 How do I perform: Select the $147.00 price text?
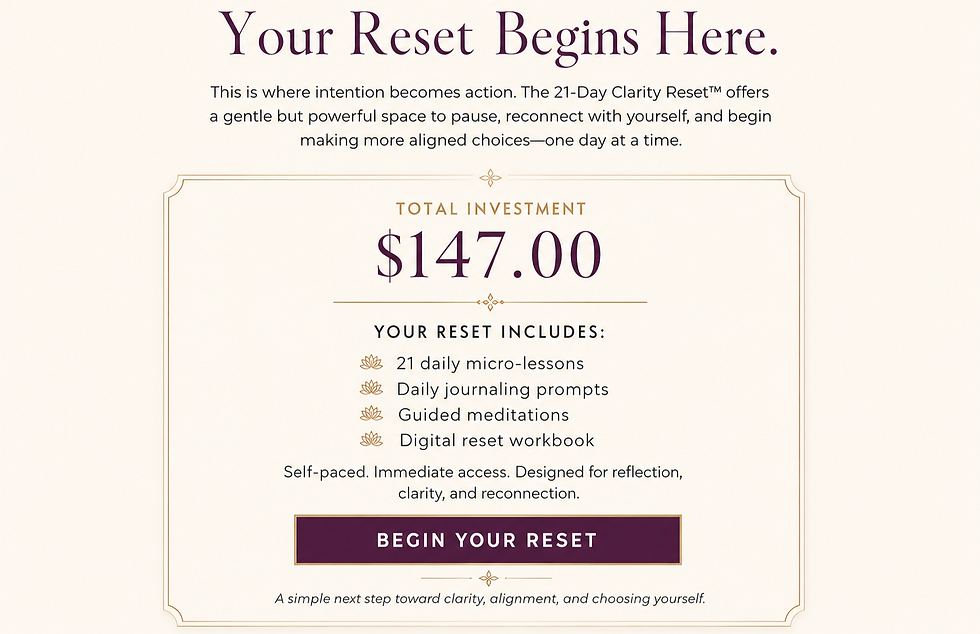coord(489,255)
